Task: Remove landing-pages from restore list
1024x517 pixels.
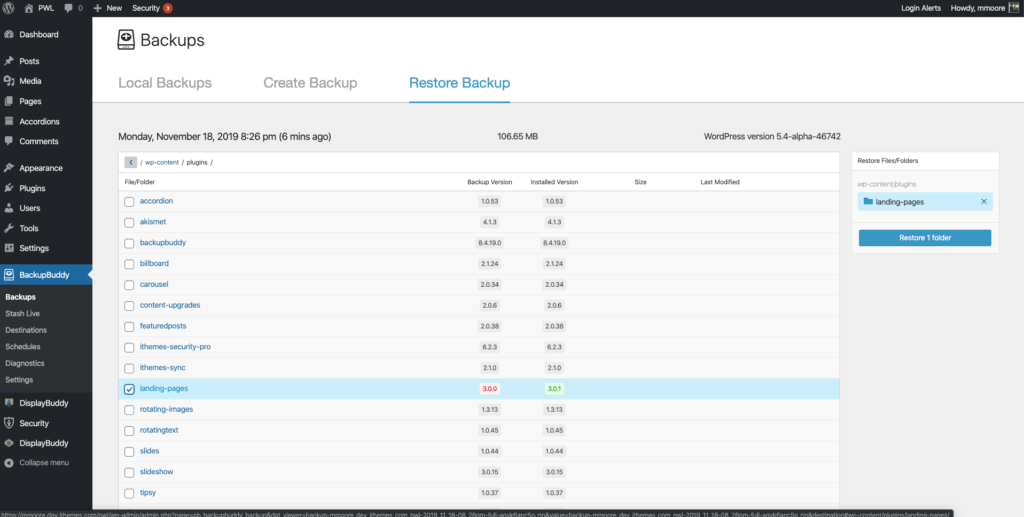Action: (984, 202)
